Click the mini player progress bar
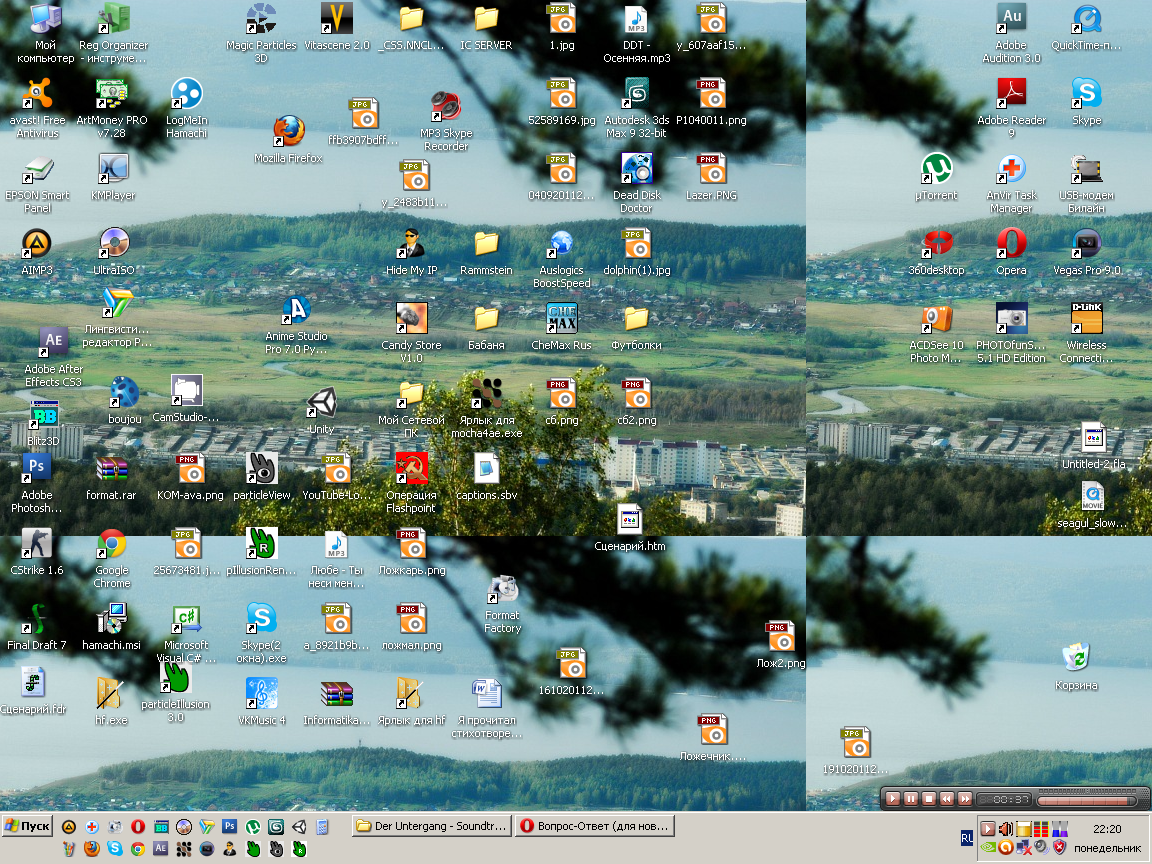The image size is (1152, 864). click(1086, 800)
